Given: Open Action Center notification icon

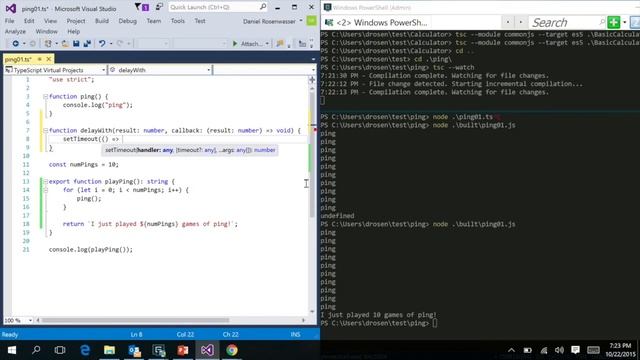Looking at the screenshot, I should click(576, 350).
